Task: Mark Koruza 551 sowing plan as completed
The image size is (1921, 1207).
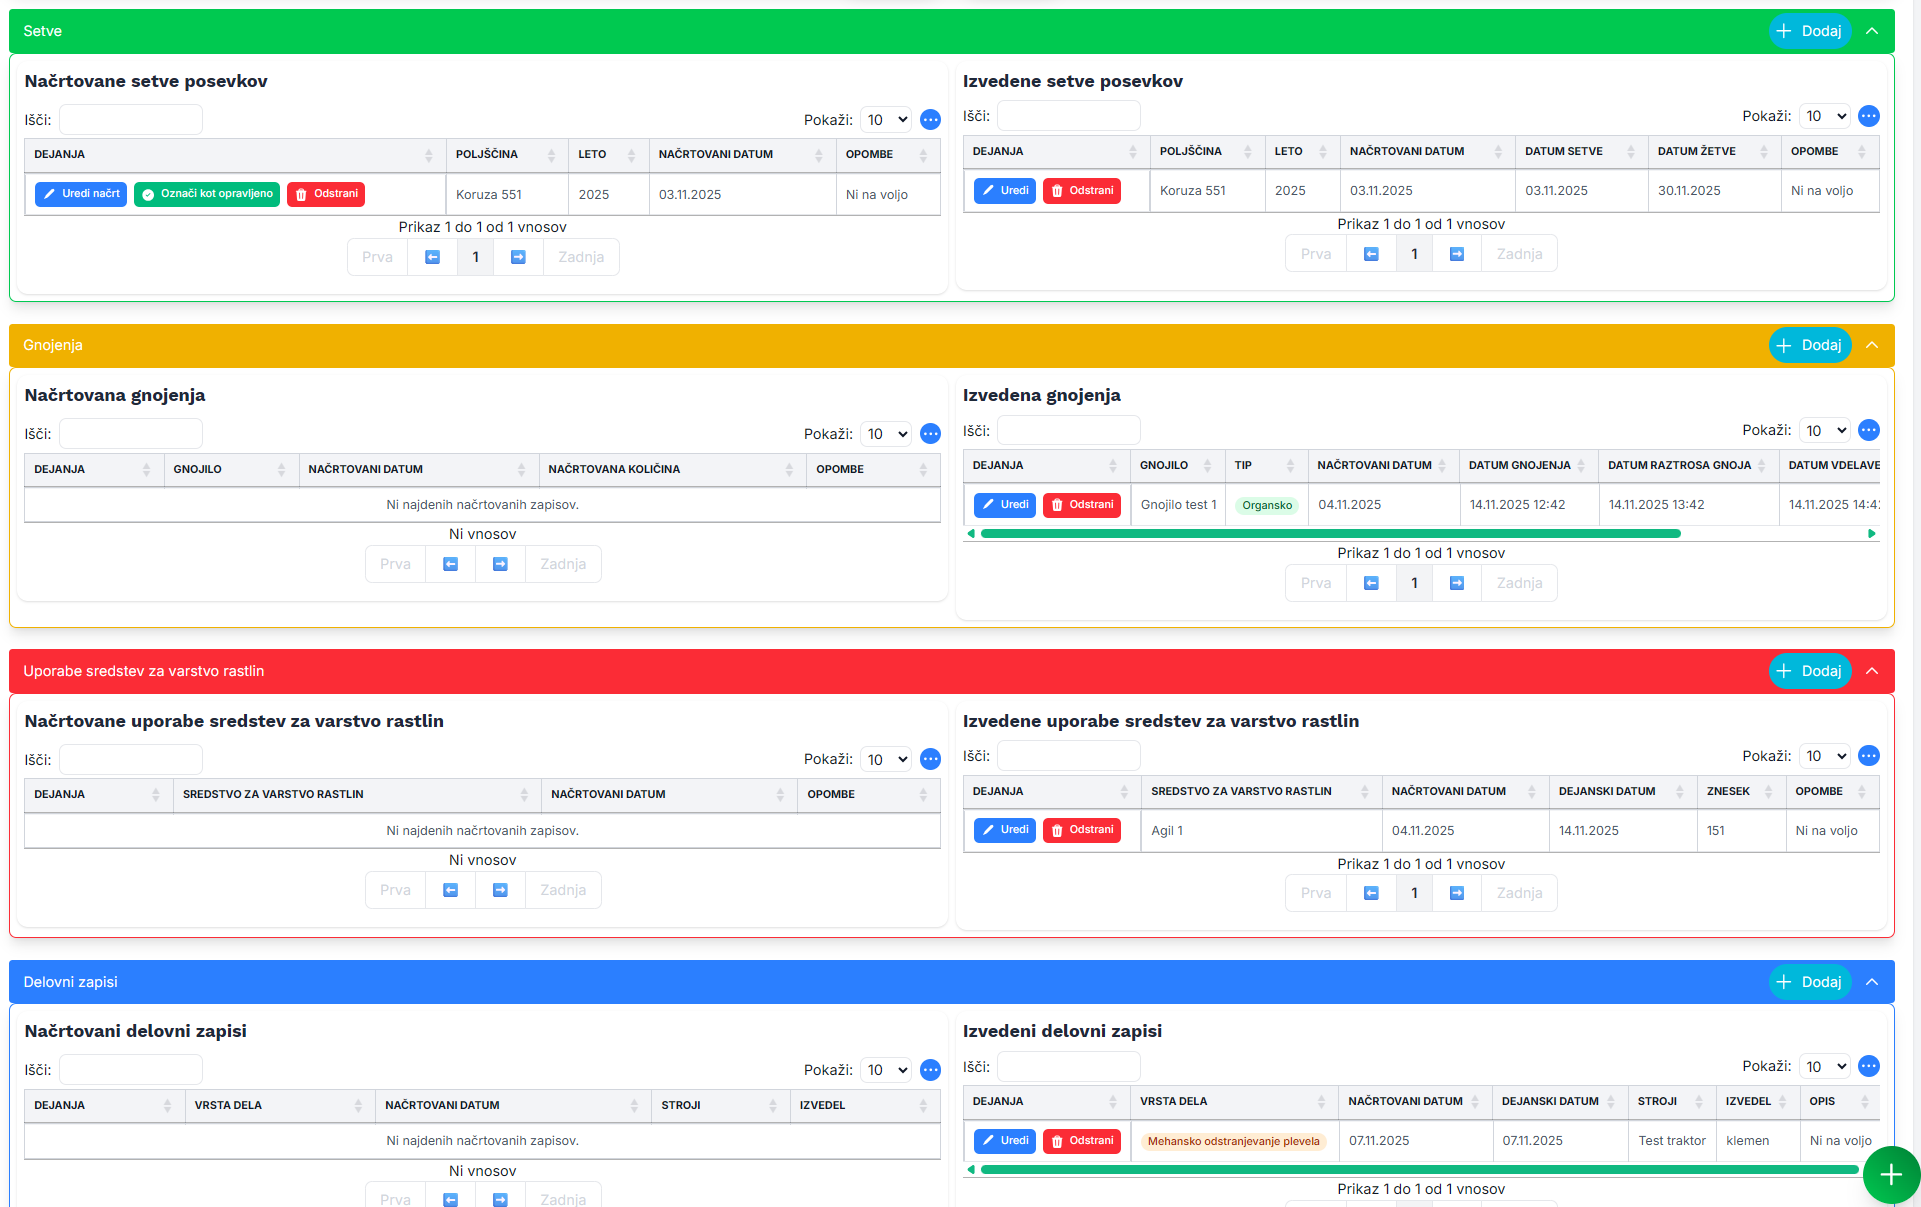Action: pos(207,194)
